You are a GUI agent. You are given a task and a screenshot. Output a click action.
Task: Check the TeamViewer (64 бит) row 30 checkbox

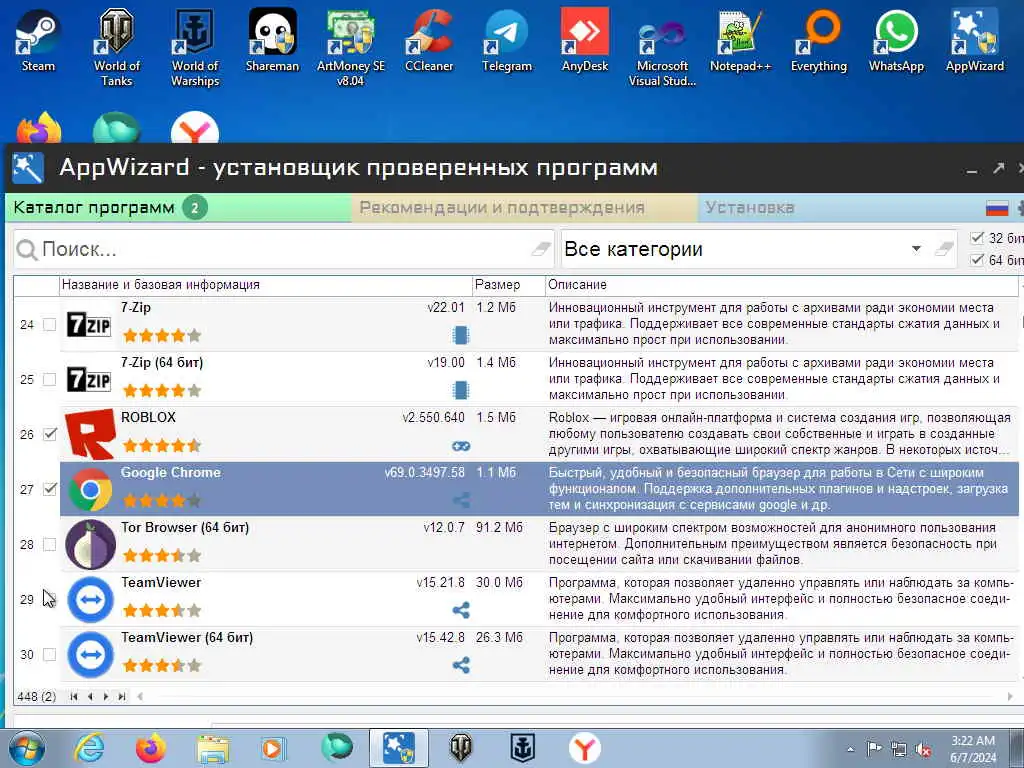click(50, 654)
